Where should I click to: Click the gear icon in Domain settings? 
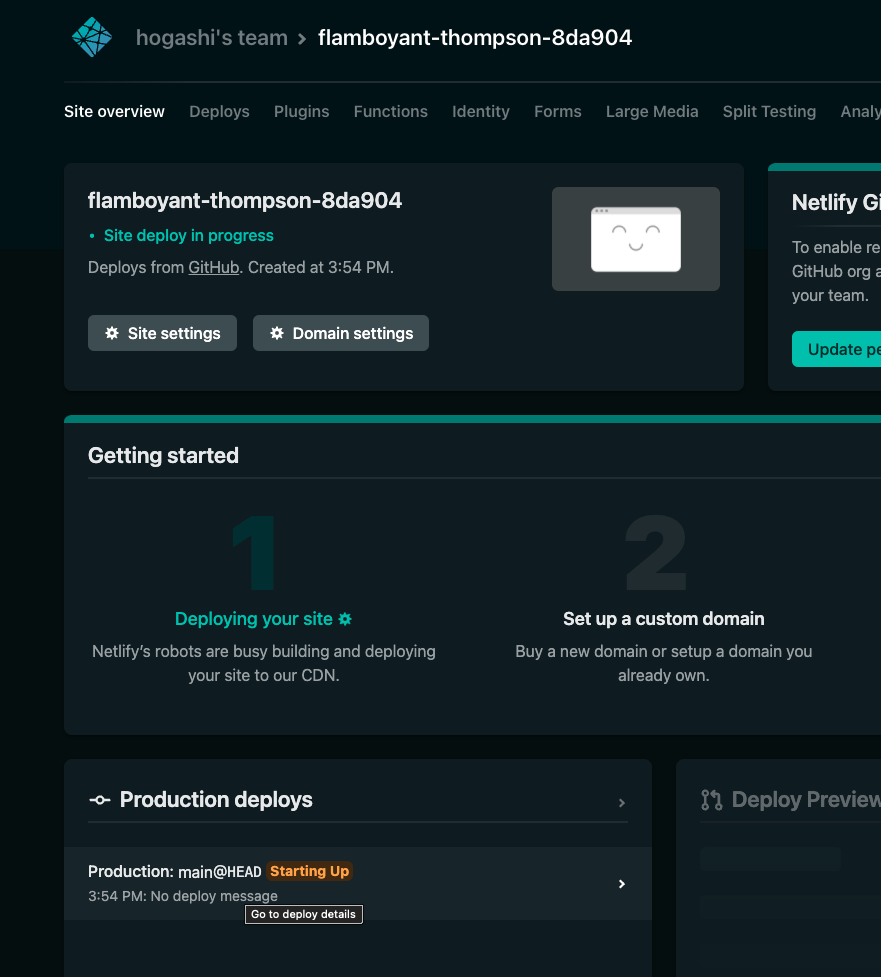pyautogui.click(x=277, y=333)
